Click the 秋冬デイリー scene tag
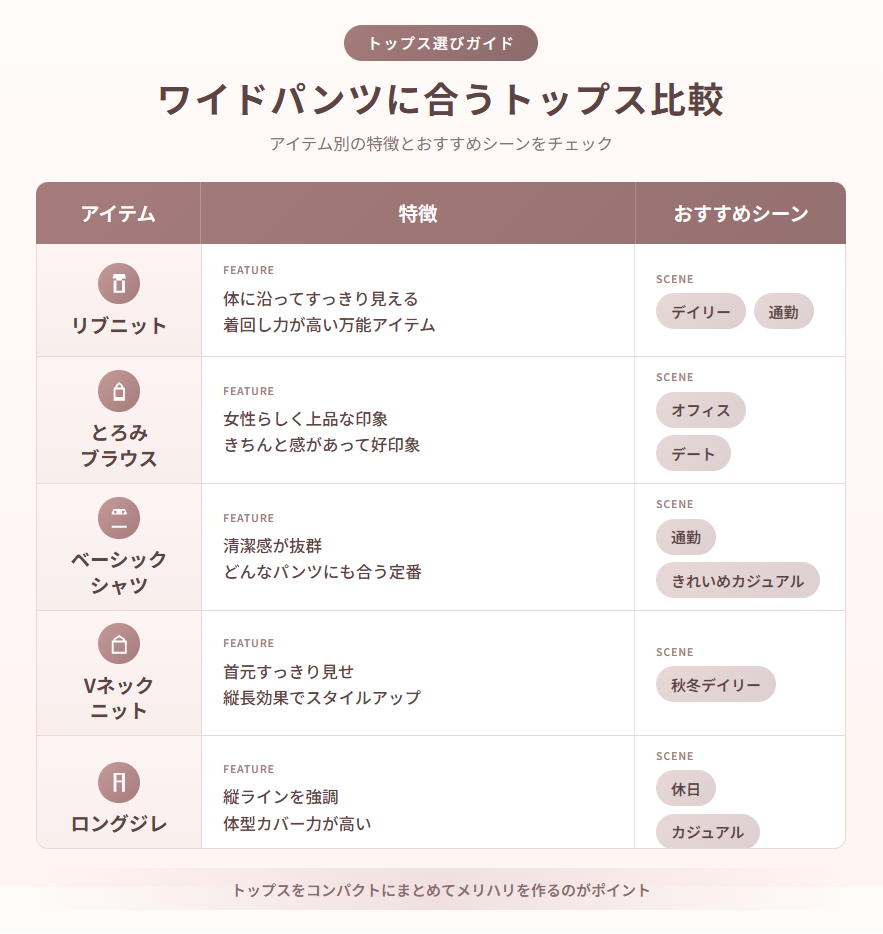This screenshot has height=934, width=883. click(x=716, y=685)
